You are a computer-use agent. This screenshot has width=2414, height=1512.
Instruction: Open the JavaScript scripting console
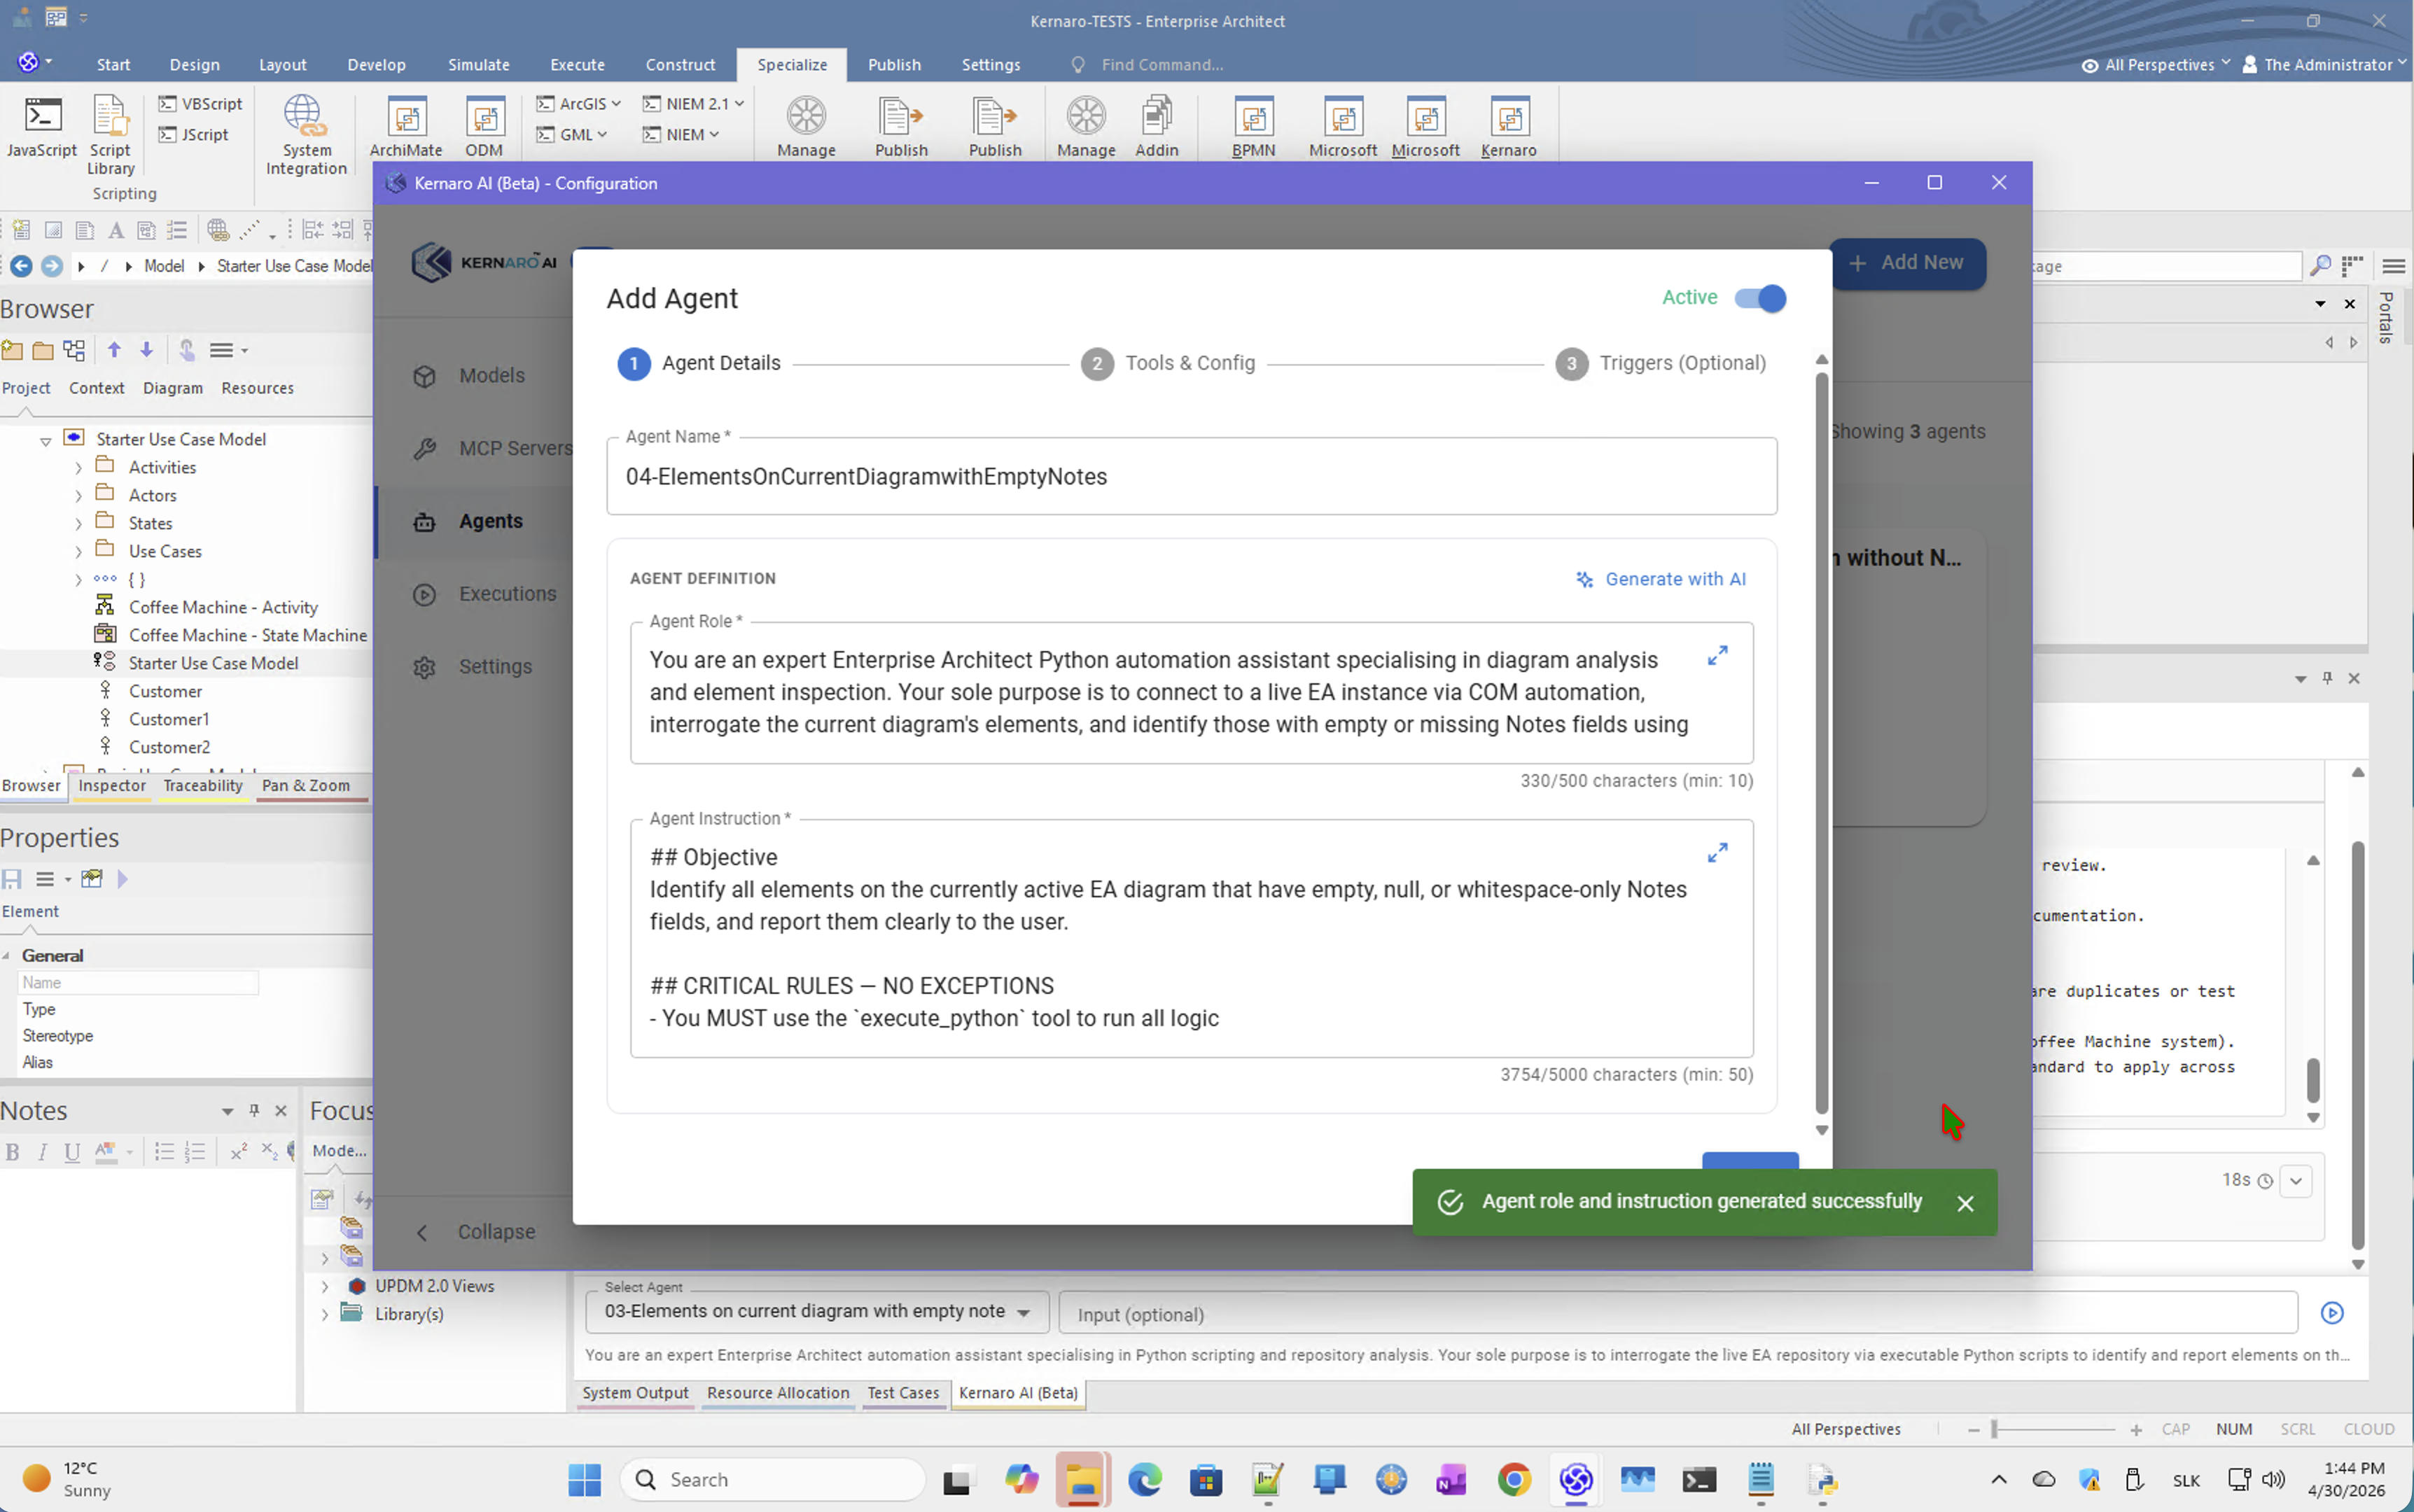(42, 127)
